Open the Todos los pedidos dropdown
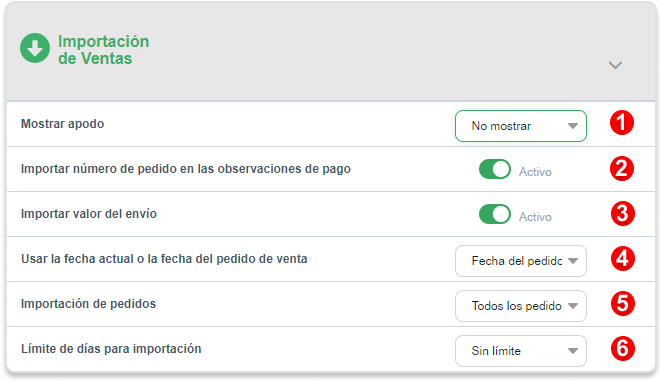The width and height of the screenshot is (662, 382). click(x=521, y=306)
